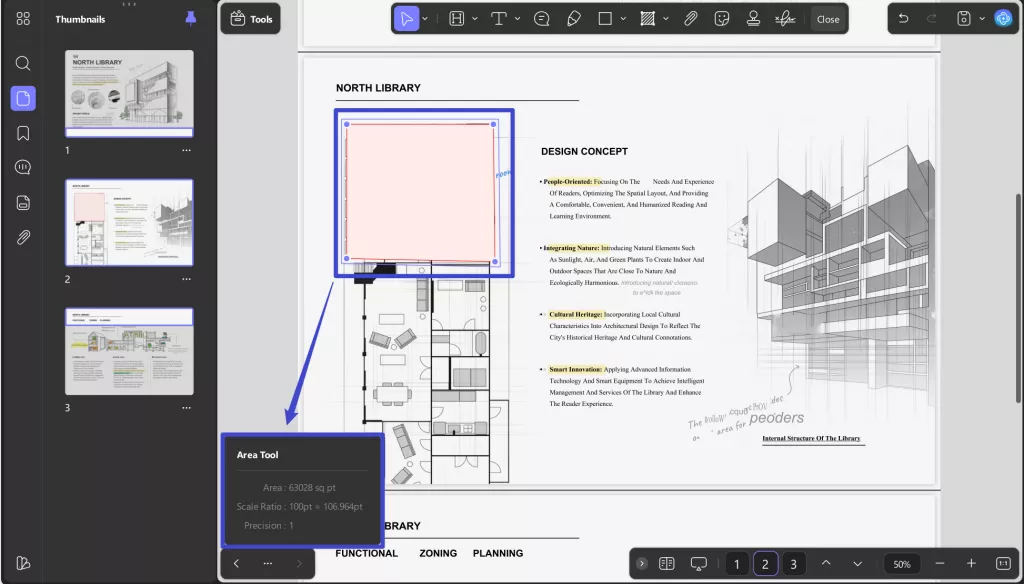Click the attach file paperclip in toolbar
Screen dimensions: 1024x584
click(x=690, y=18)
